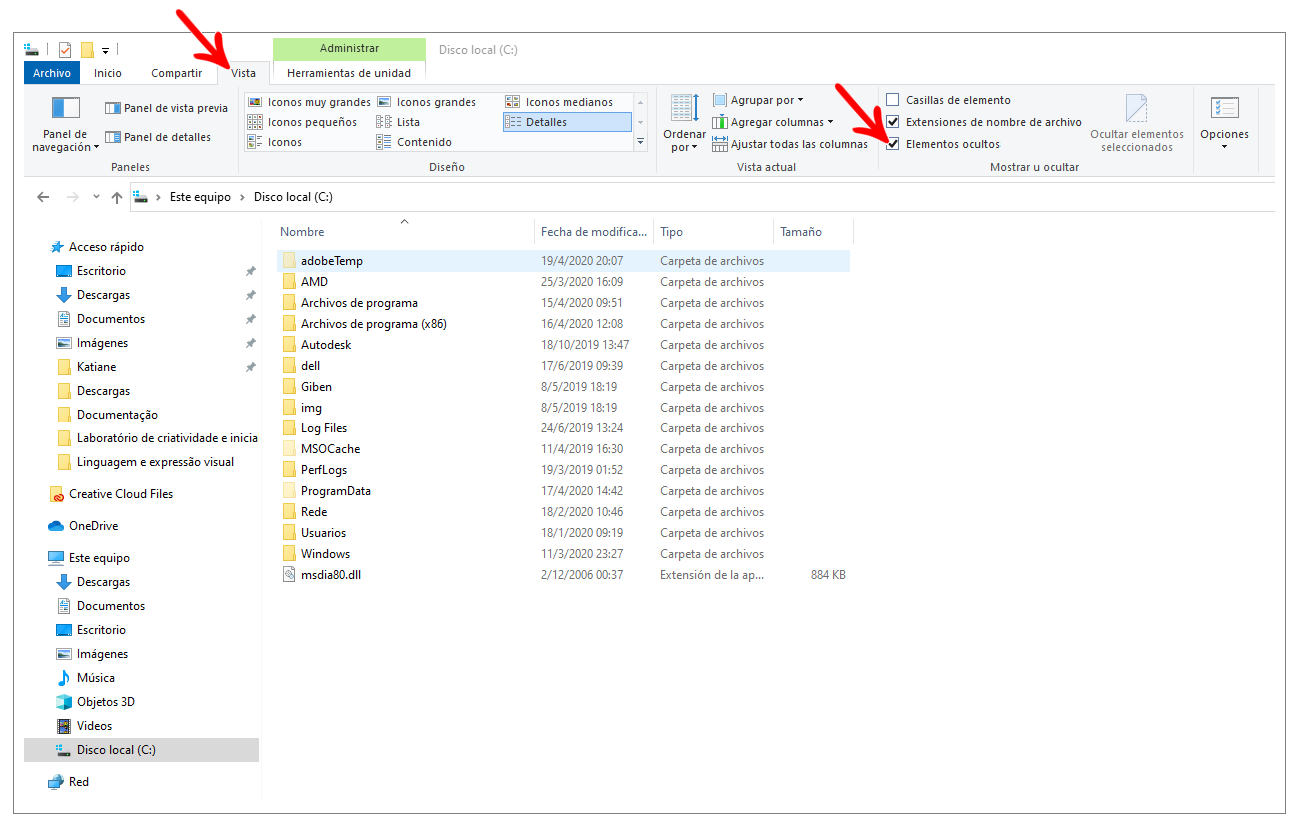Choose Iconos pequeños layout
Screen dimensions: 1292x821
point(302,122)
